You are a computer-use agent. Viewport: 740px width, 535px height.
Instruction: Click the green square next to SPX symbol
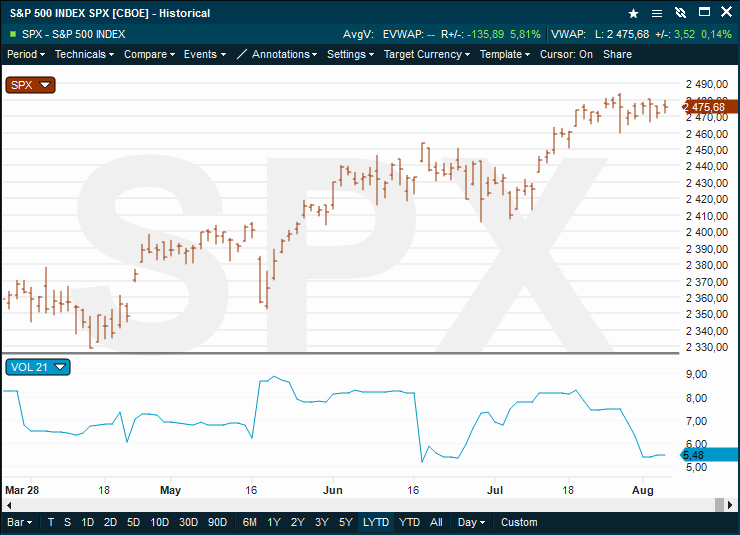[x=13, y=34]
